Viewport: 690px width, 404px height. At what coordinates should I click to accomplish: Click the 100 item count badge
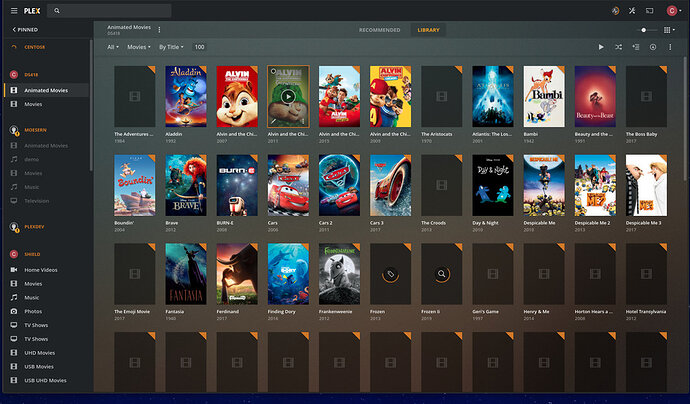199,47
